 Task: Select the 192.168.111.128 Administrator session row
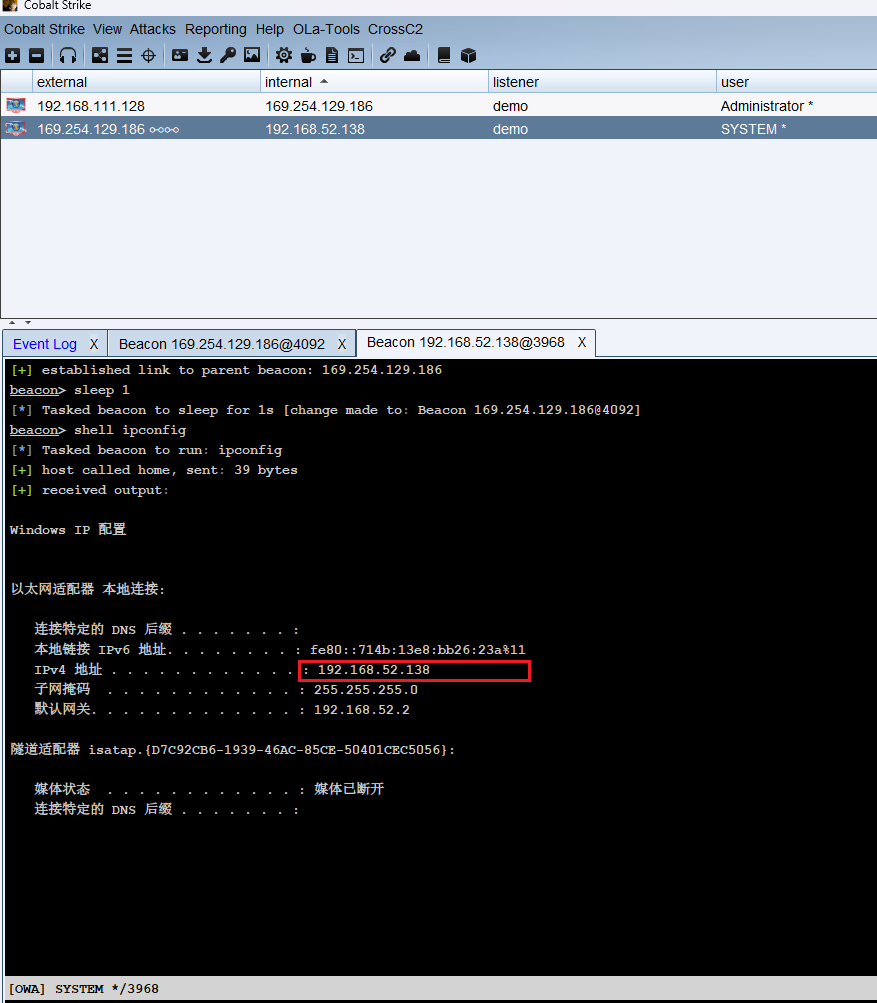click(x=300, y=106)
